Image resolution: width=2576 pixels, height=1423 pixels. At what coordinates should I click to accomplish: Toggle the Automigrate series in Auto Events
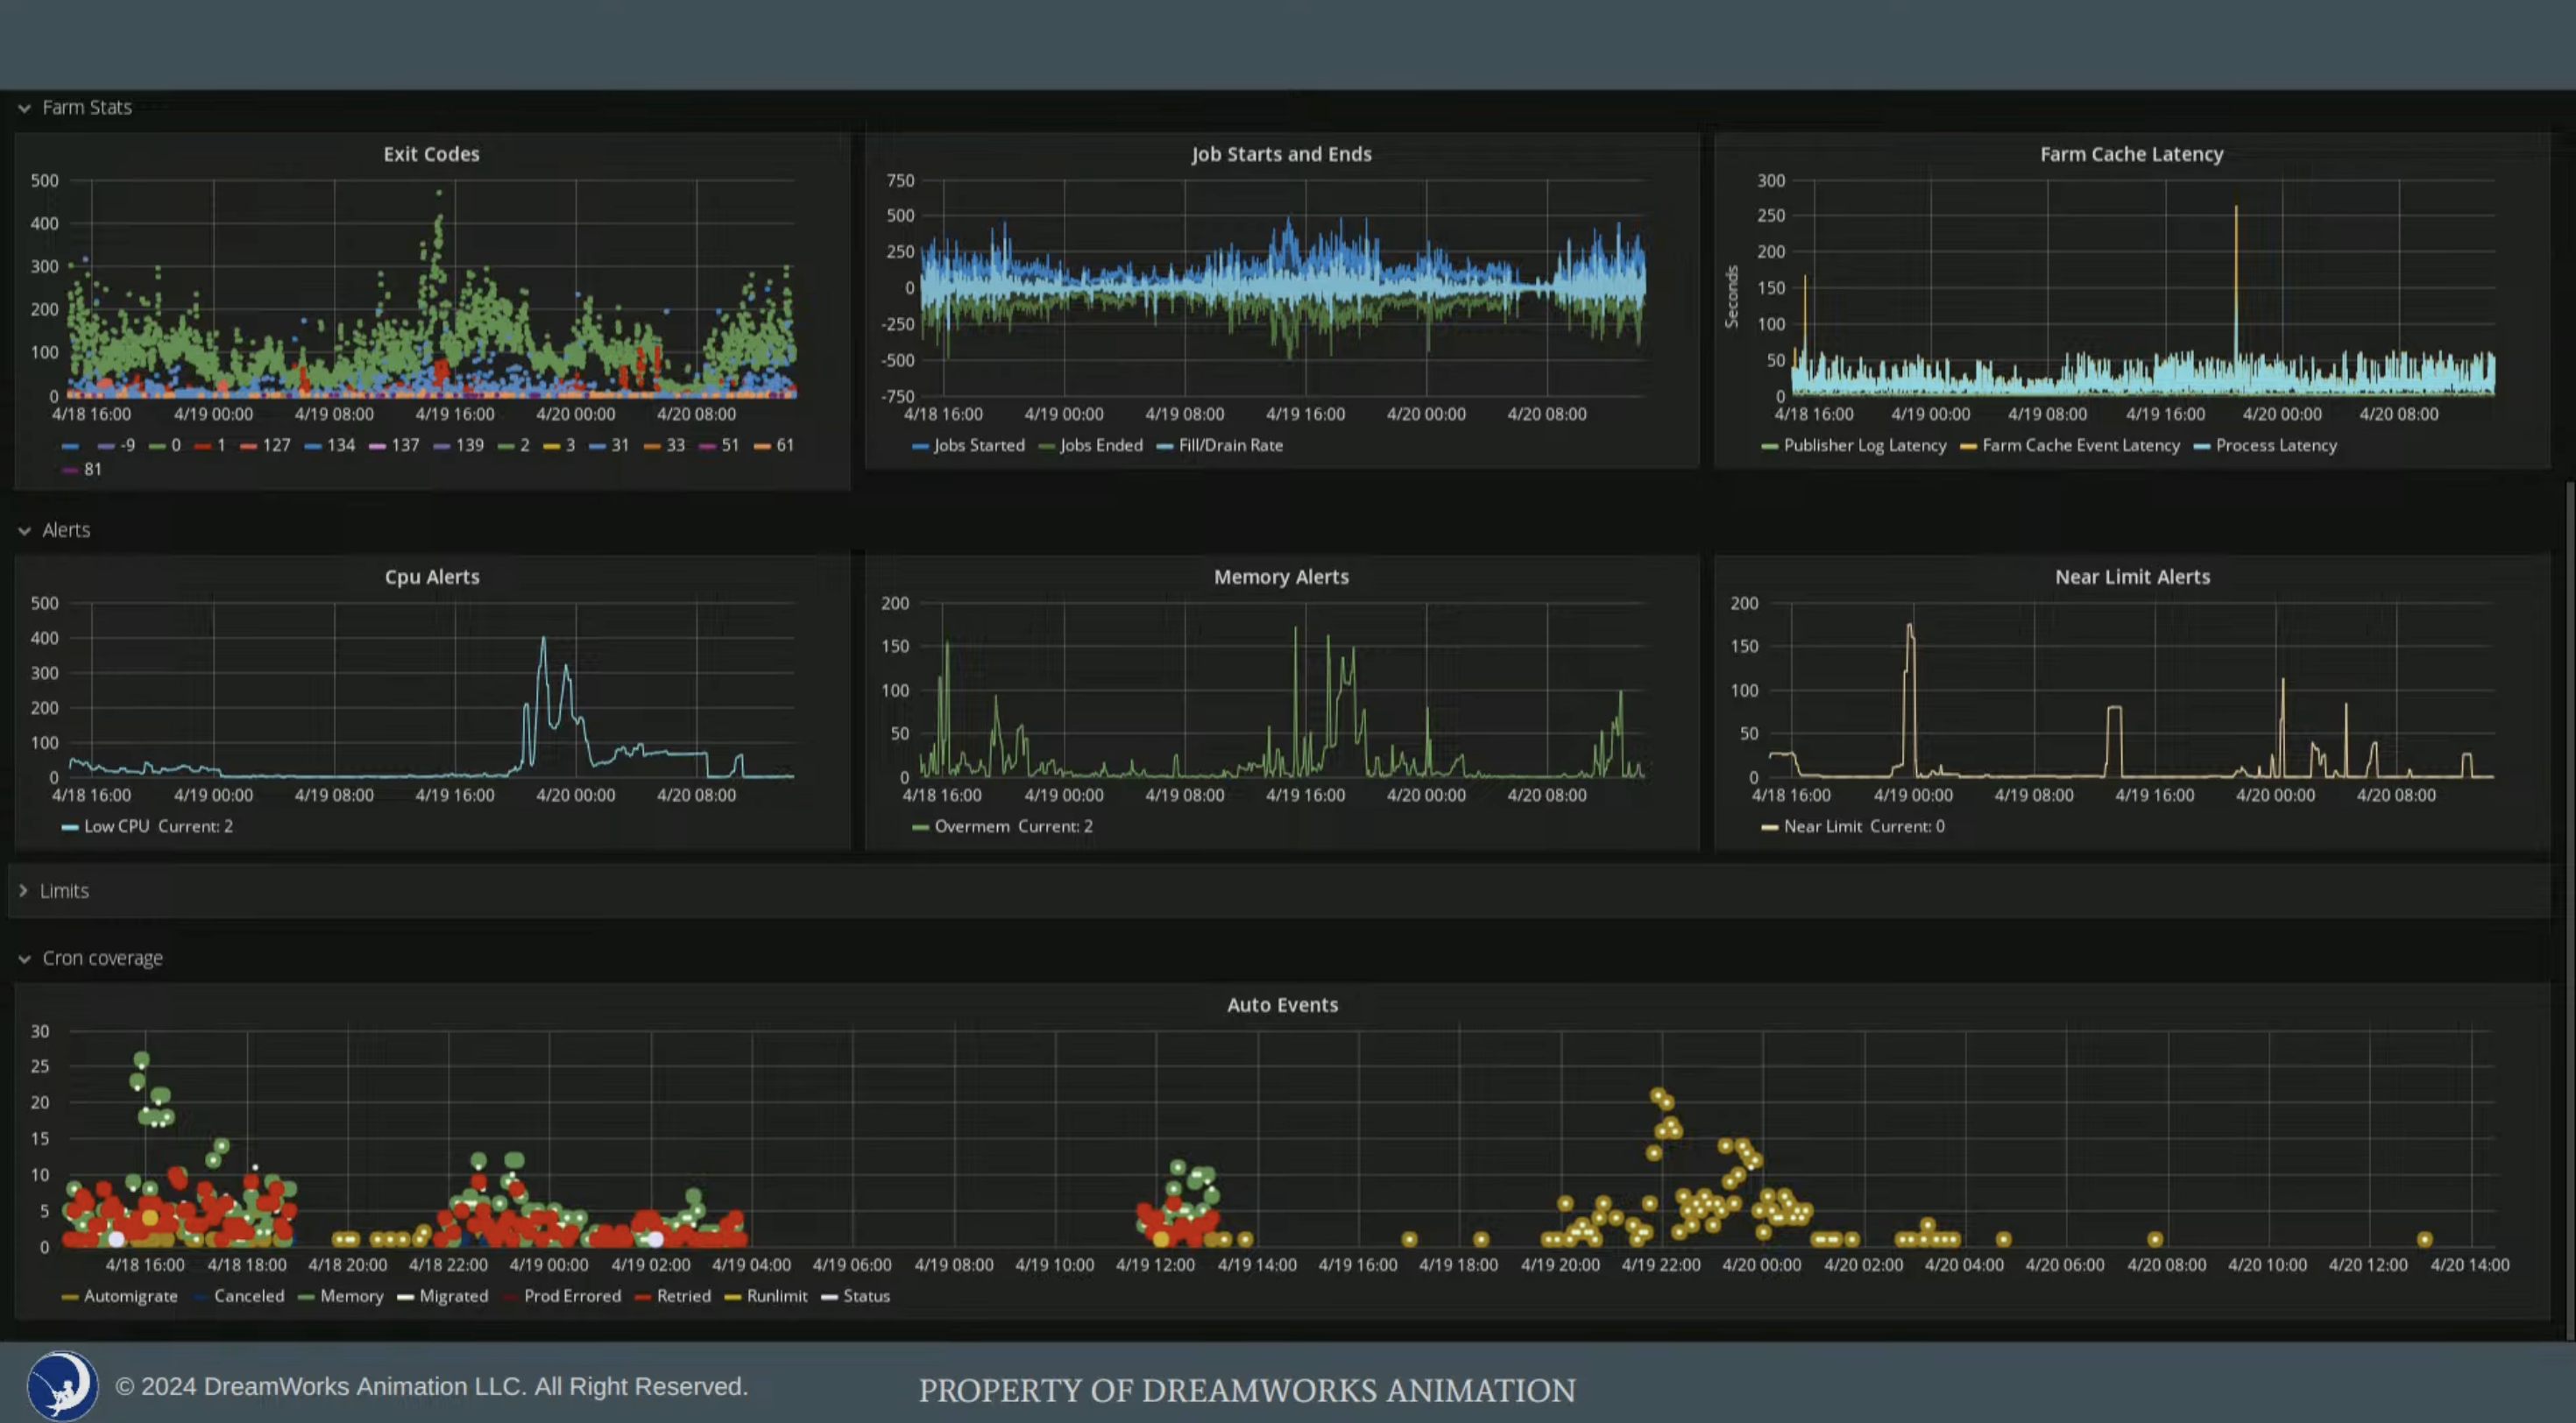coord(130,1296)
